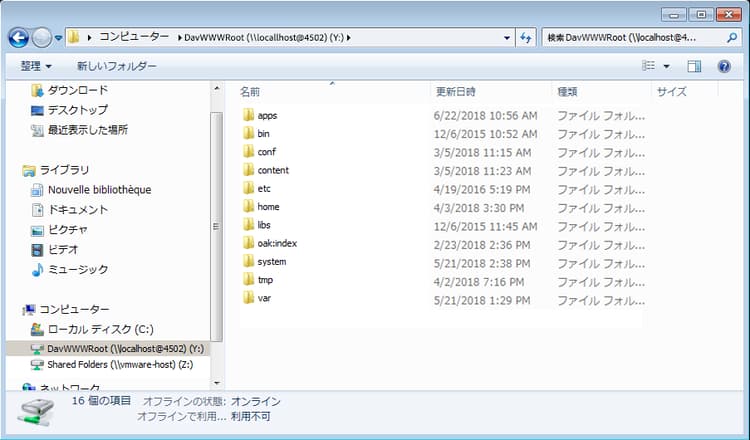750x440 pixels.
Task: Open the recent locations history arrow
Action: pyautogui.click(x=58, y=38)
